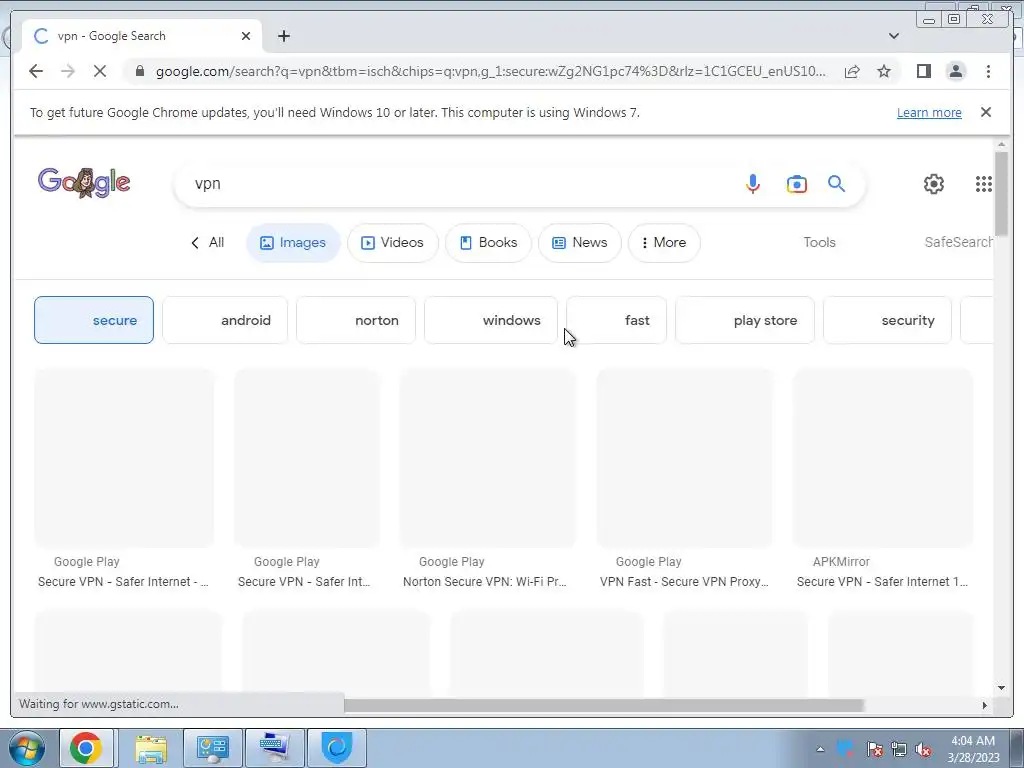This screenshot has height=768, width=1024.
Task: Switch to Books results
Action: [488, 243]
